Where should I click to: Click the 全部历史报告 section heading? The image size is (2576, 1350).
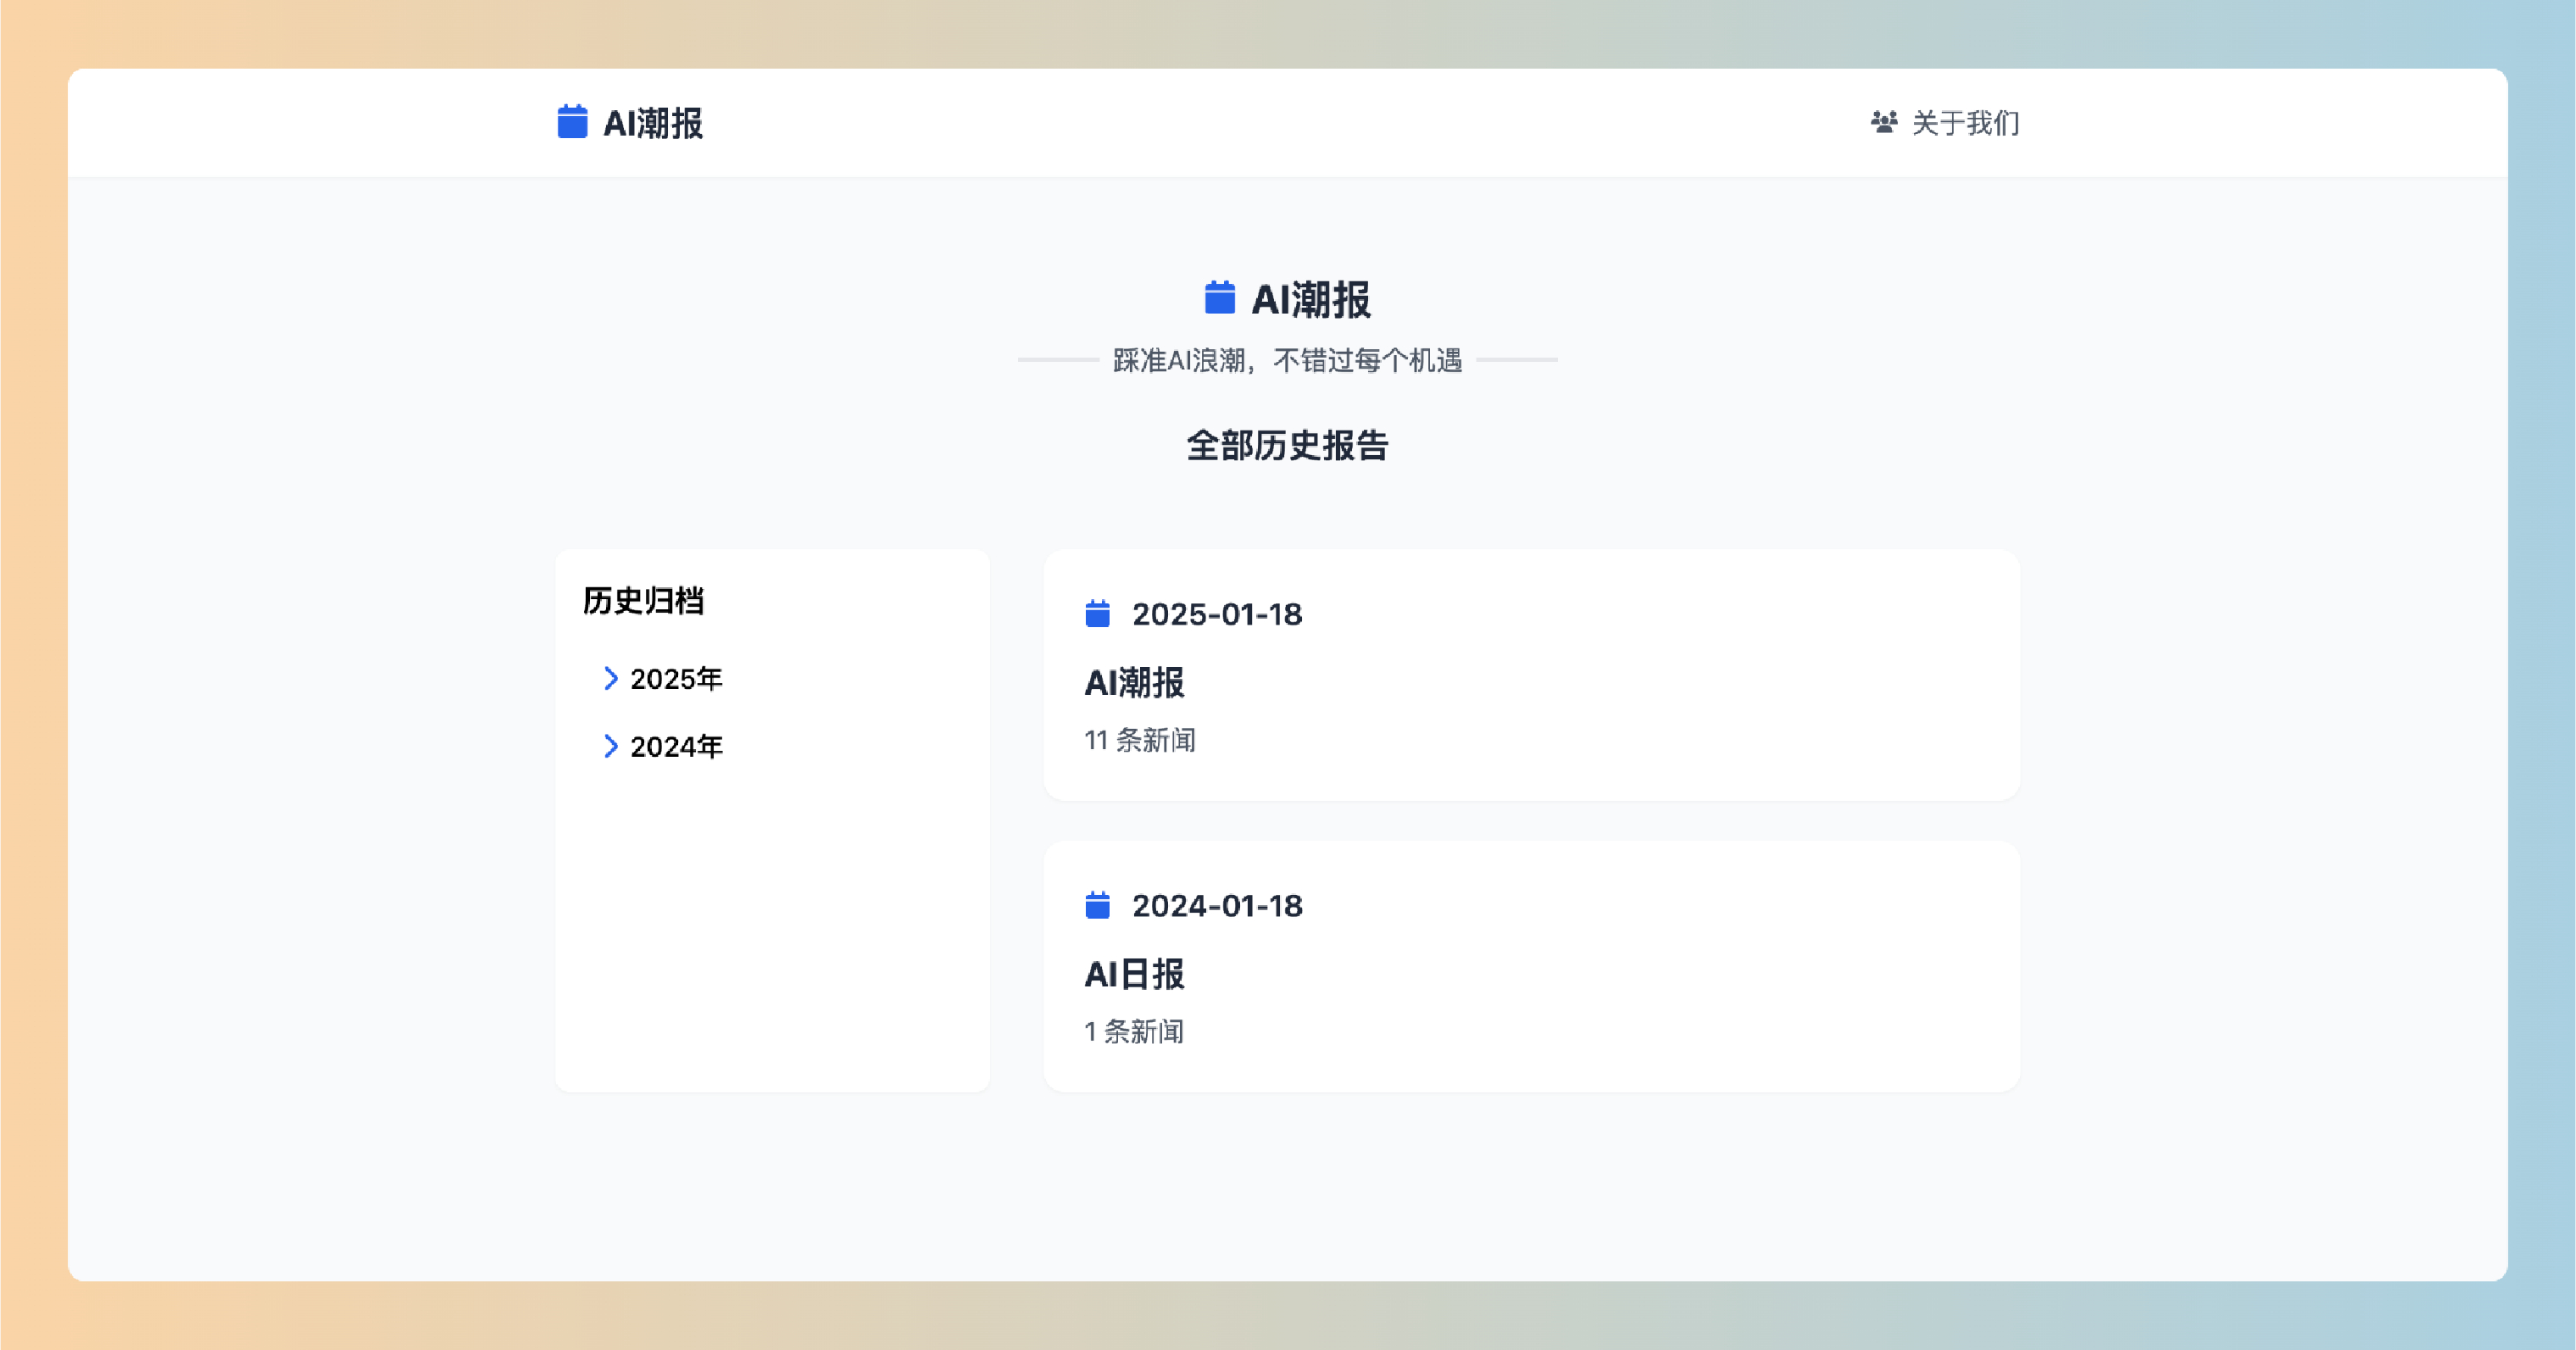click(1287, 445)
